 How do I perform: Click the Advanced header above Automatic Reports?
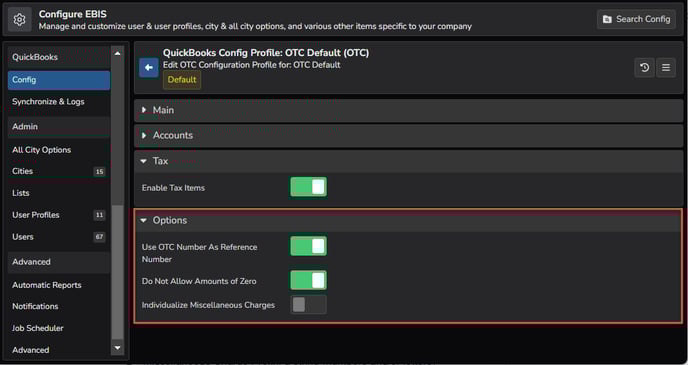(59, 262)
